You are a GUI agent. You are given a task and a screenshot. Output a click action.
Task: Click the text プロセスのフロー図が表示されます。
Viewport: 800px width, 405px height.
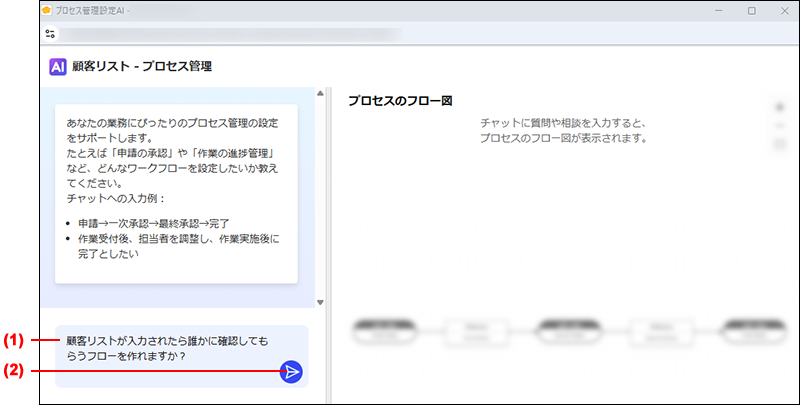click(563, 138)
